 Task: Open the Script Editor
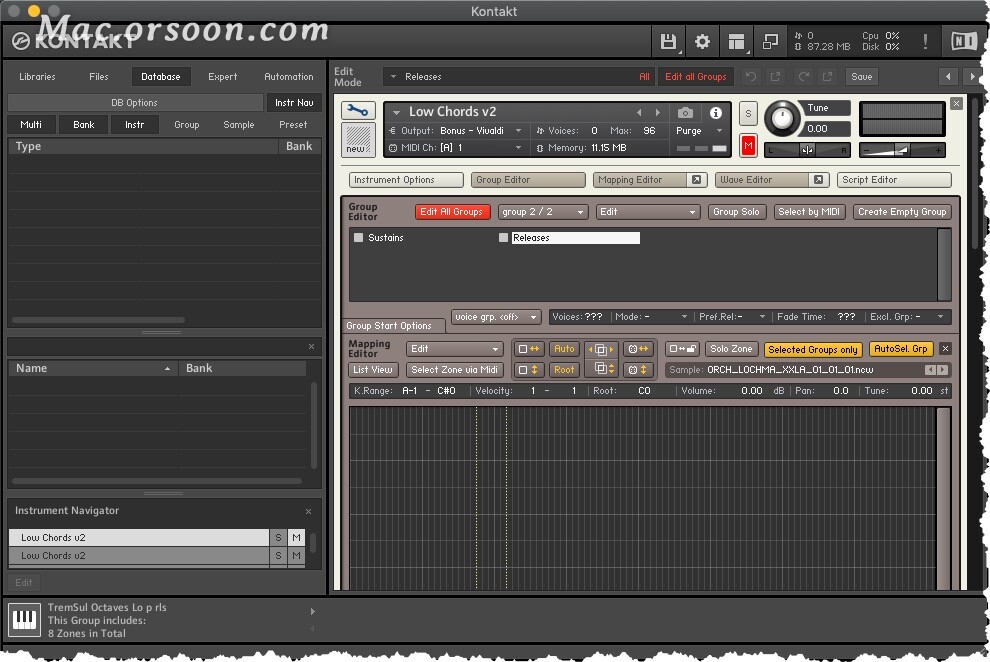(894, 180)
